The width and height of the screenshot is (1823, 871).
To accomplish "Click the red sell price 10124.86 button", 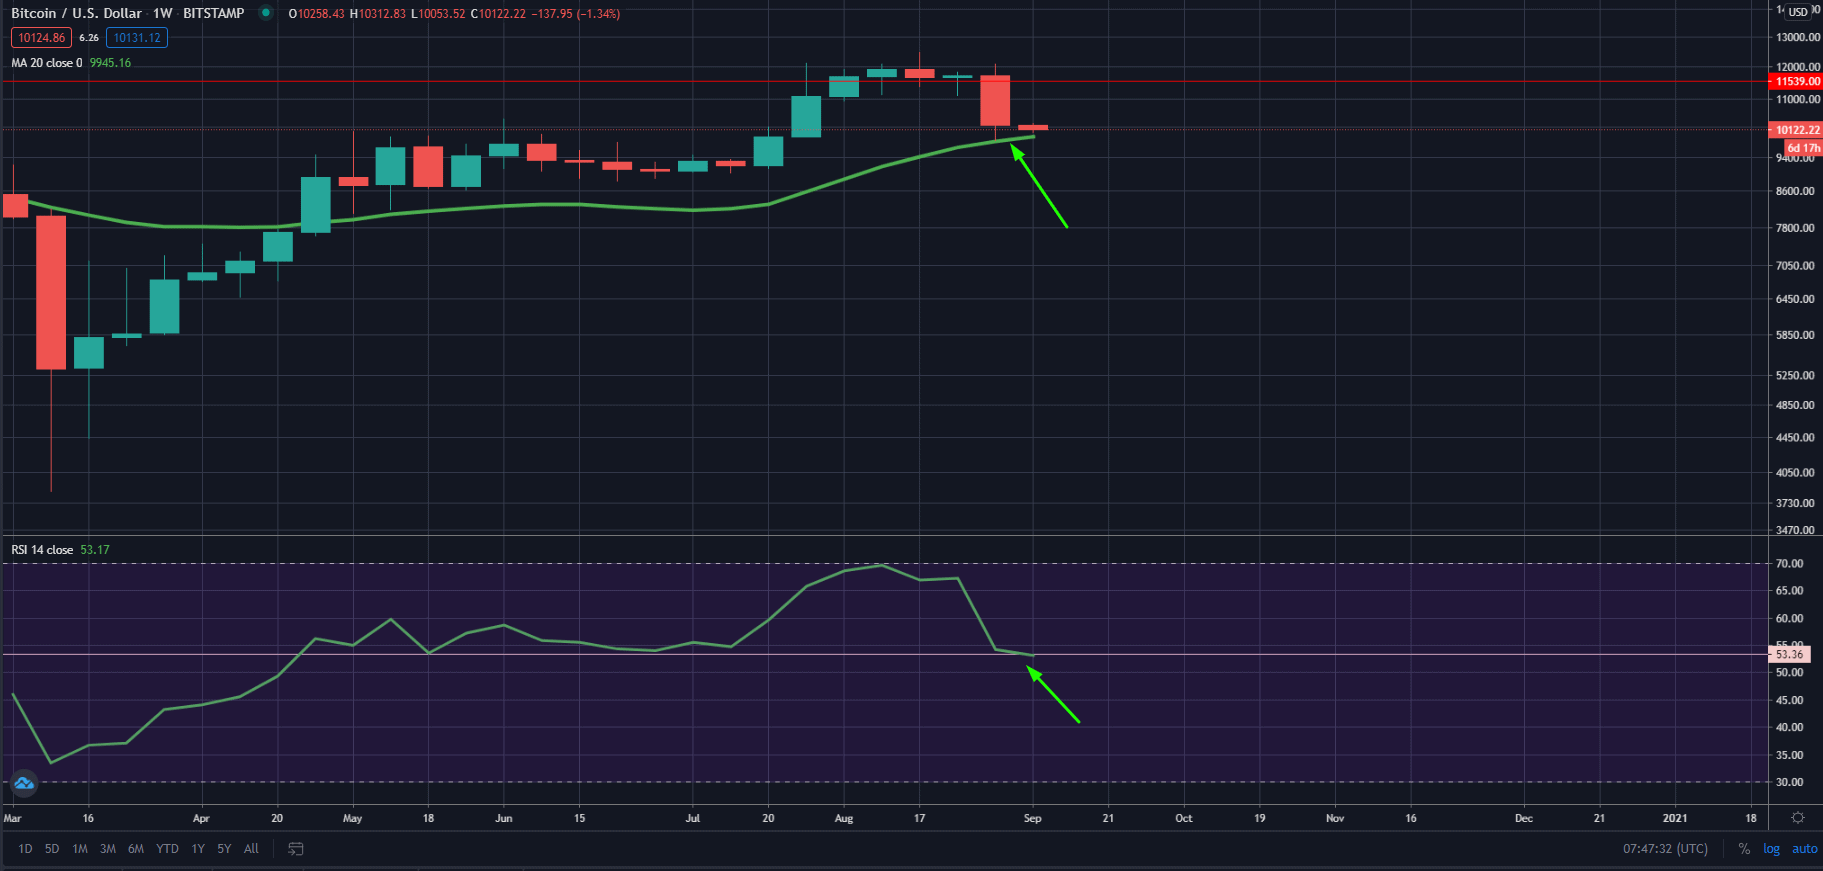I will (x=41, y=38).
